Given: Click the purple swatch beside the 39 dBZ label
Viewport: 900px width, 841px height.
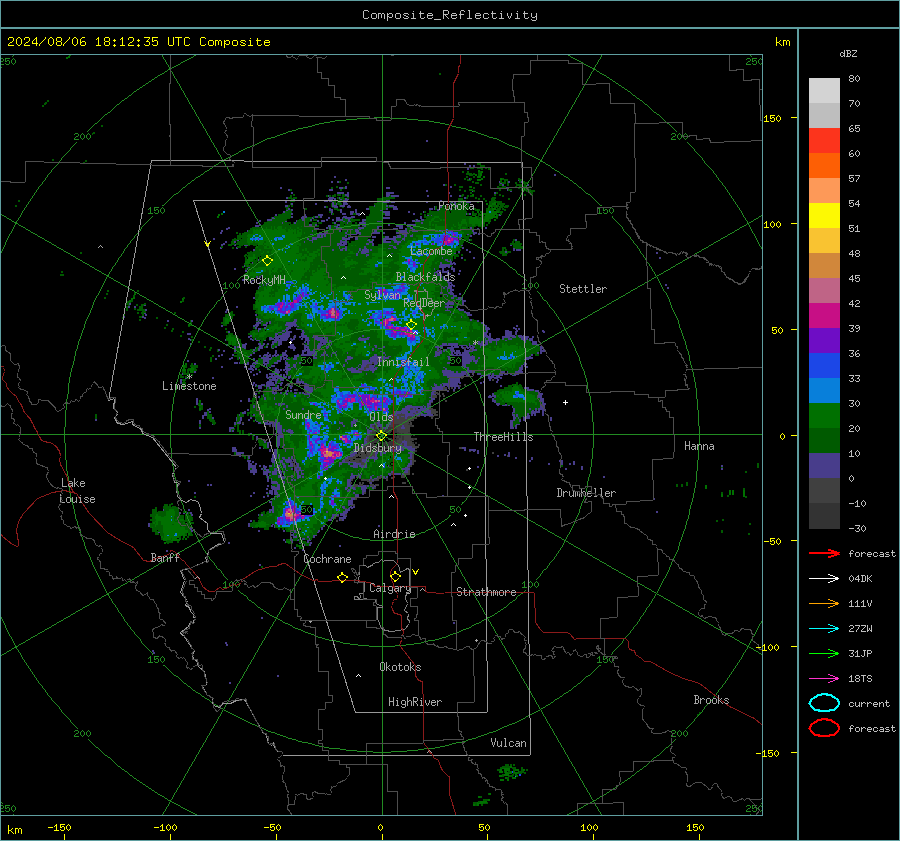Looking at the screenshot, I should 824,340.
